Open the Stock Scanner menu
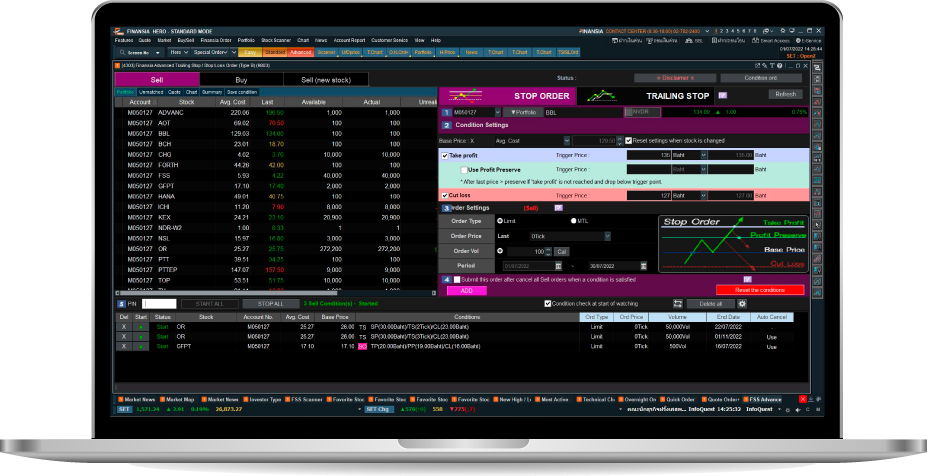 [x=275, y=40]
